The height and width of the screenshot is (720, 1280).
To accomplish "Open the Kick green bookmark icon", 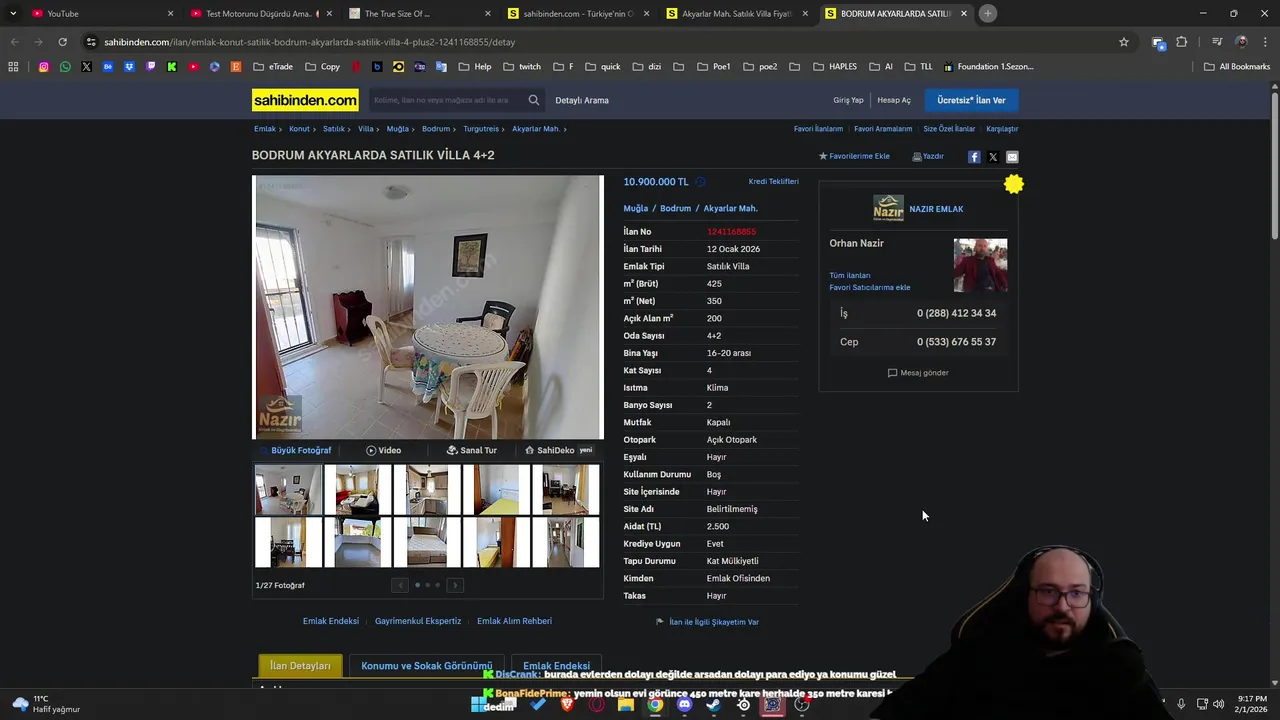I will 172,67.
